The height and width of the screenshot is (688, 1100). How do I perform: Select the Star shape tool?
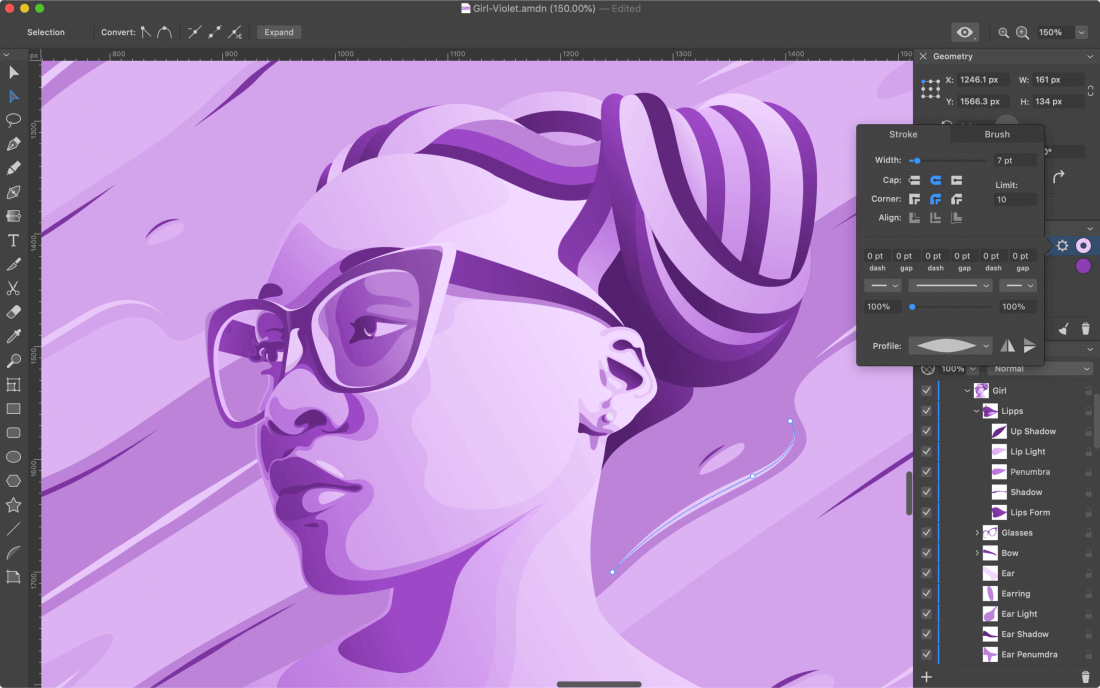point(14,505)
